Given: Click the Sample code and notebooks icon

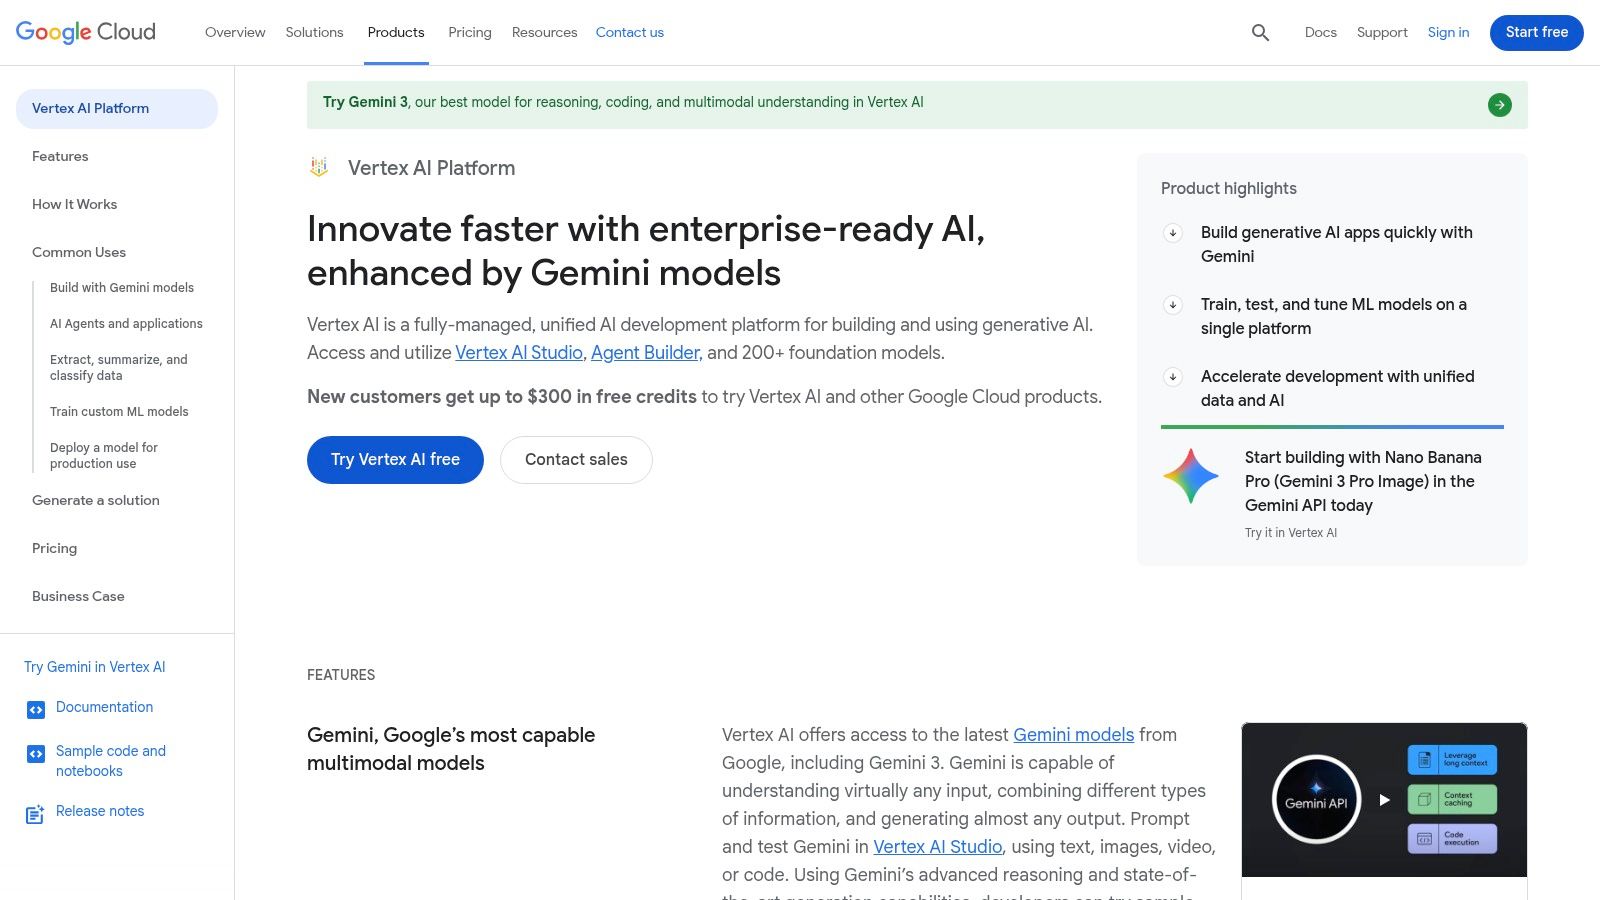Looking at the screenshot, I should click(x=36, y=754).
